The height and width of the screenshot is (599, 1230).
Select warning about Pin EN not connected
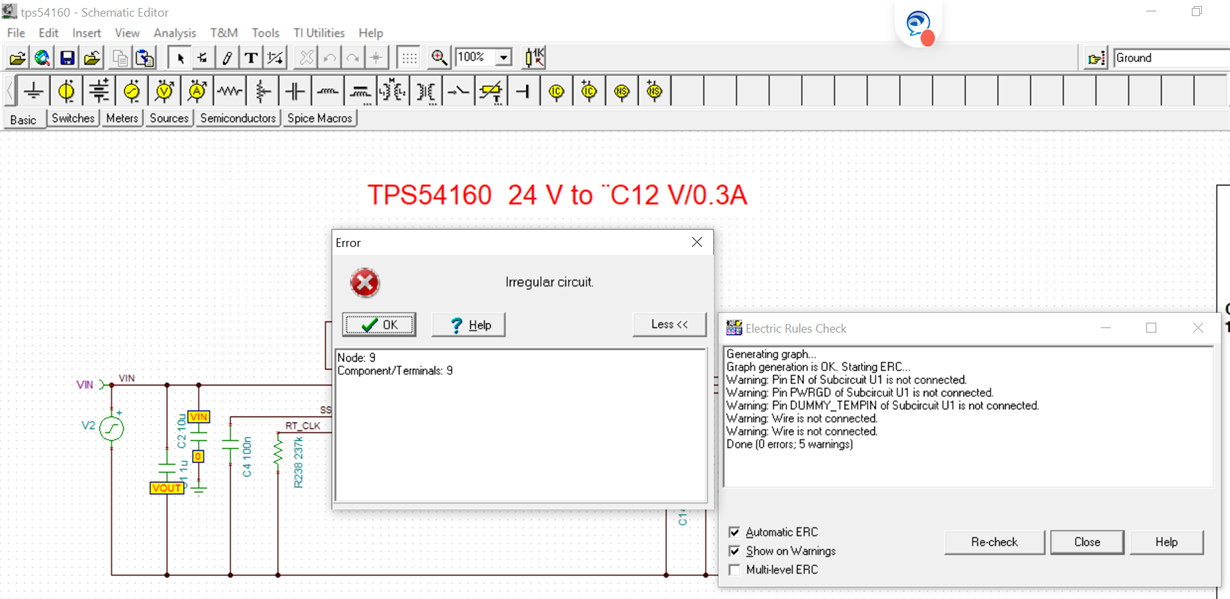point(846,380)
